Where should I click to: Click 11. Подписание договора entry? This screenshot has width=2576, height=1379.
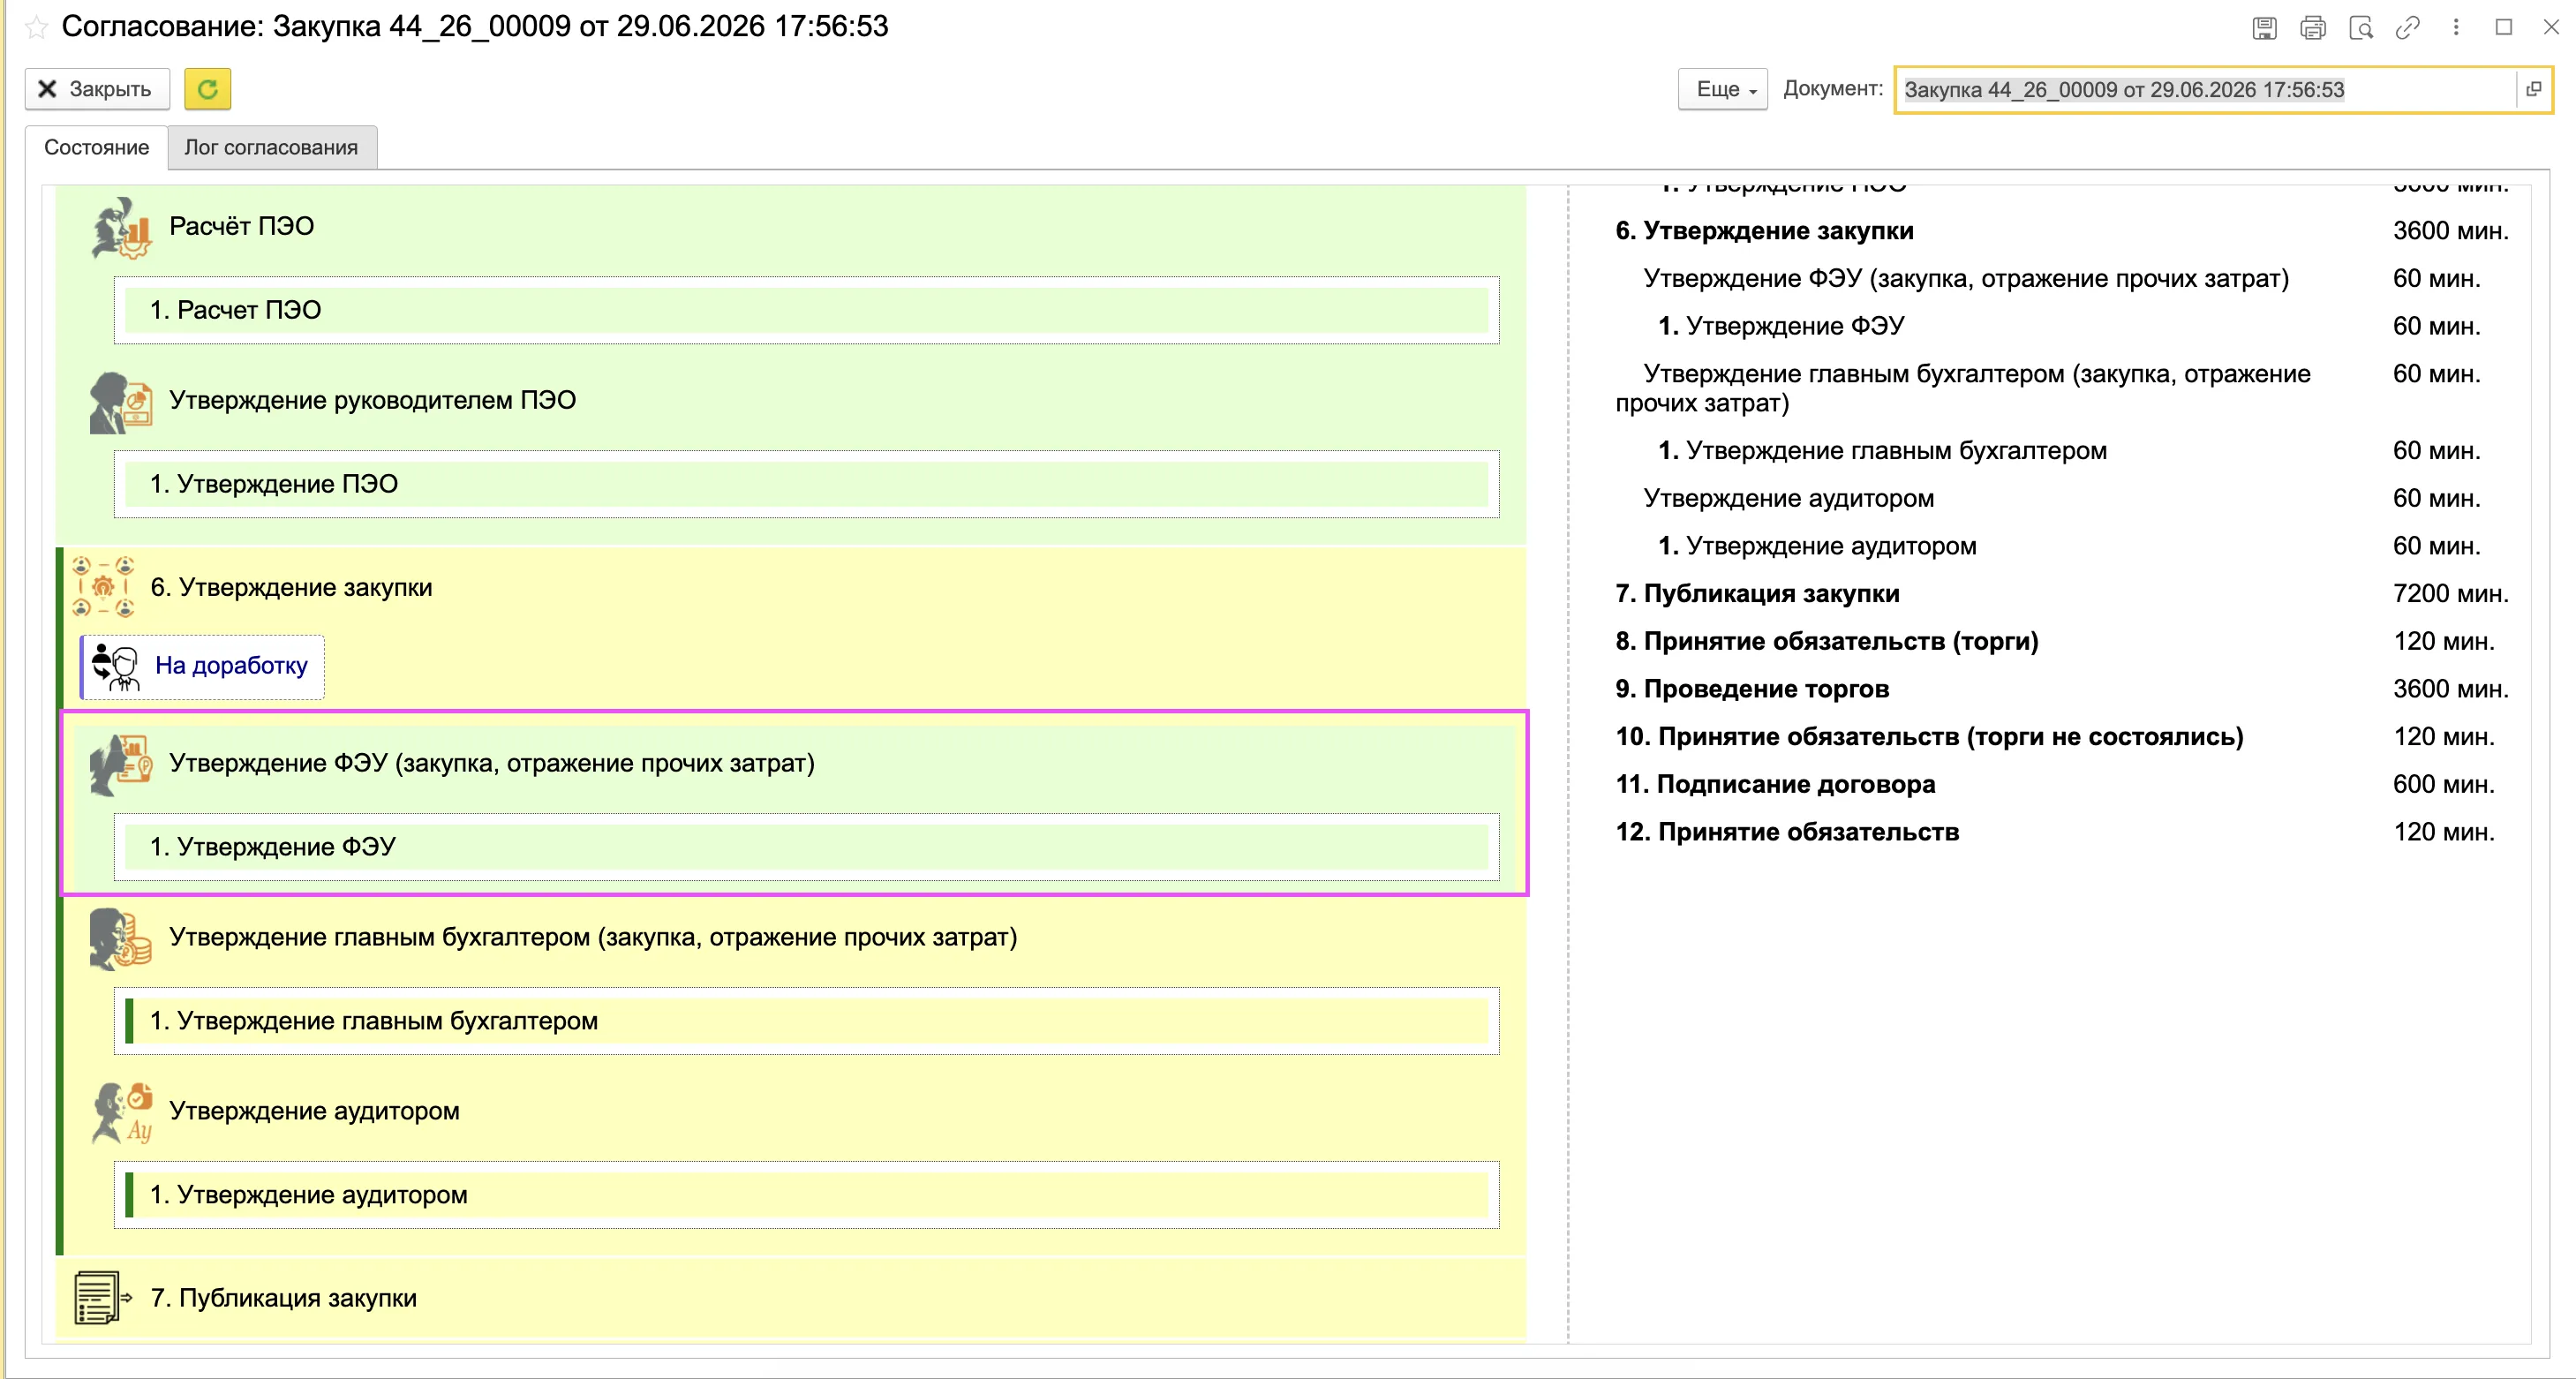click(1775, 784)
